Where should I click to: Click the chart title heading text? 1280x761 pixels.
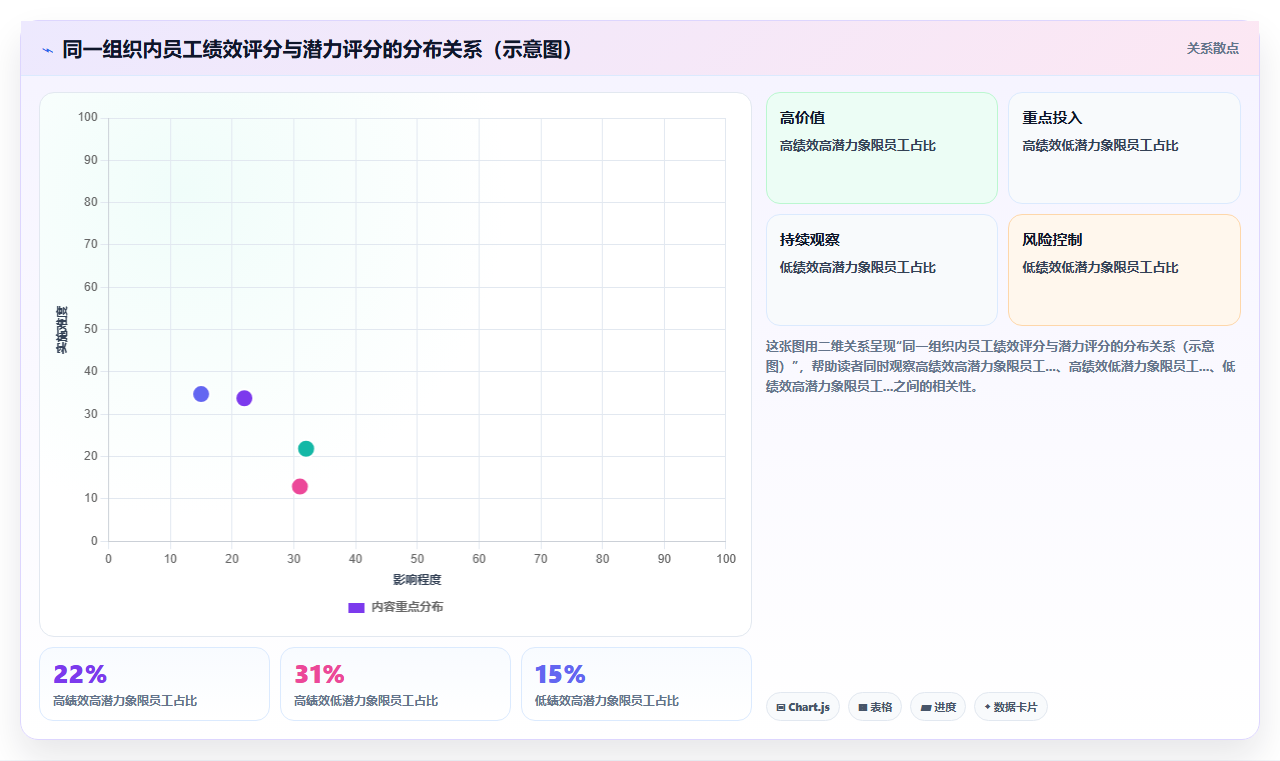pyautogui.click(x=320, y=49)
